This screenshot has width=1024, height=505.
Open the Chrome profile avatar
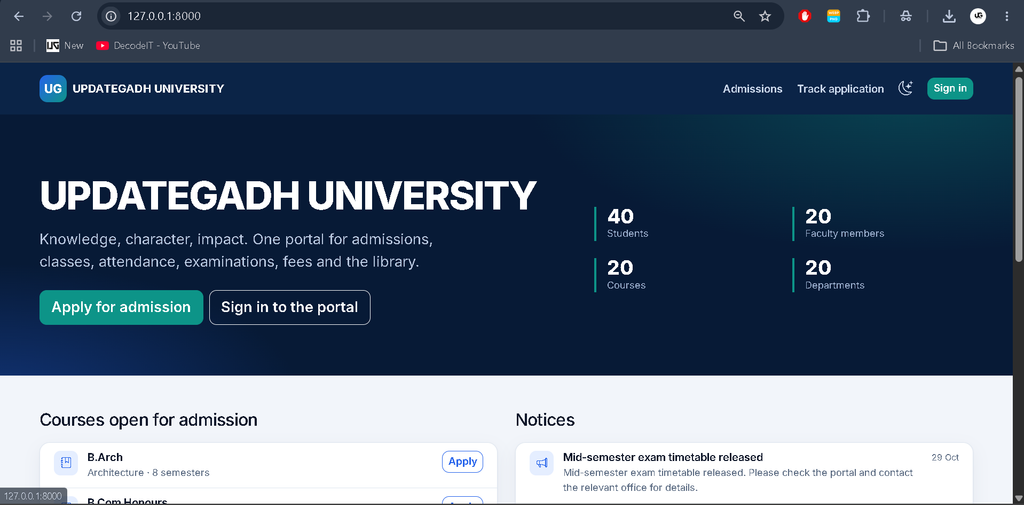[x=978, y=16]
